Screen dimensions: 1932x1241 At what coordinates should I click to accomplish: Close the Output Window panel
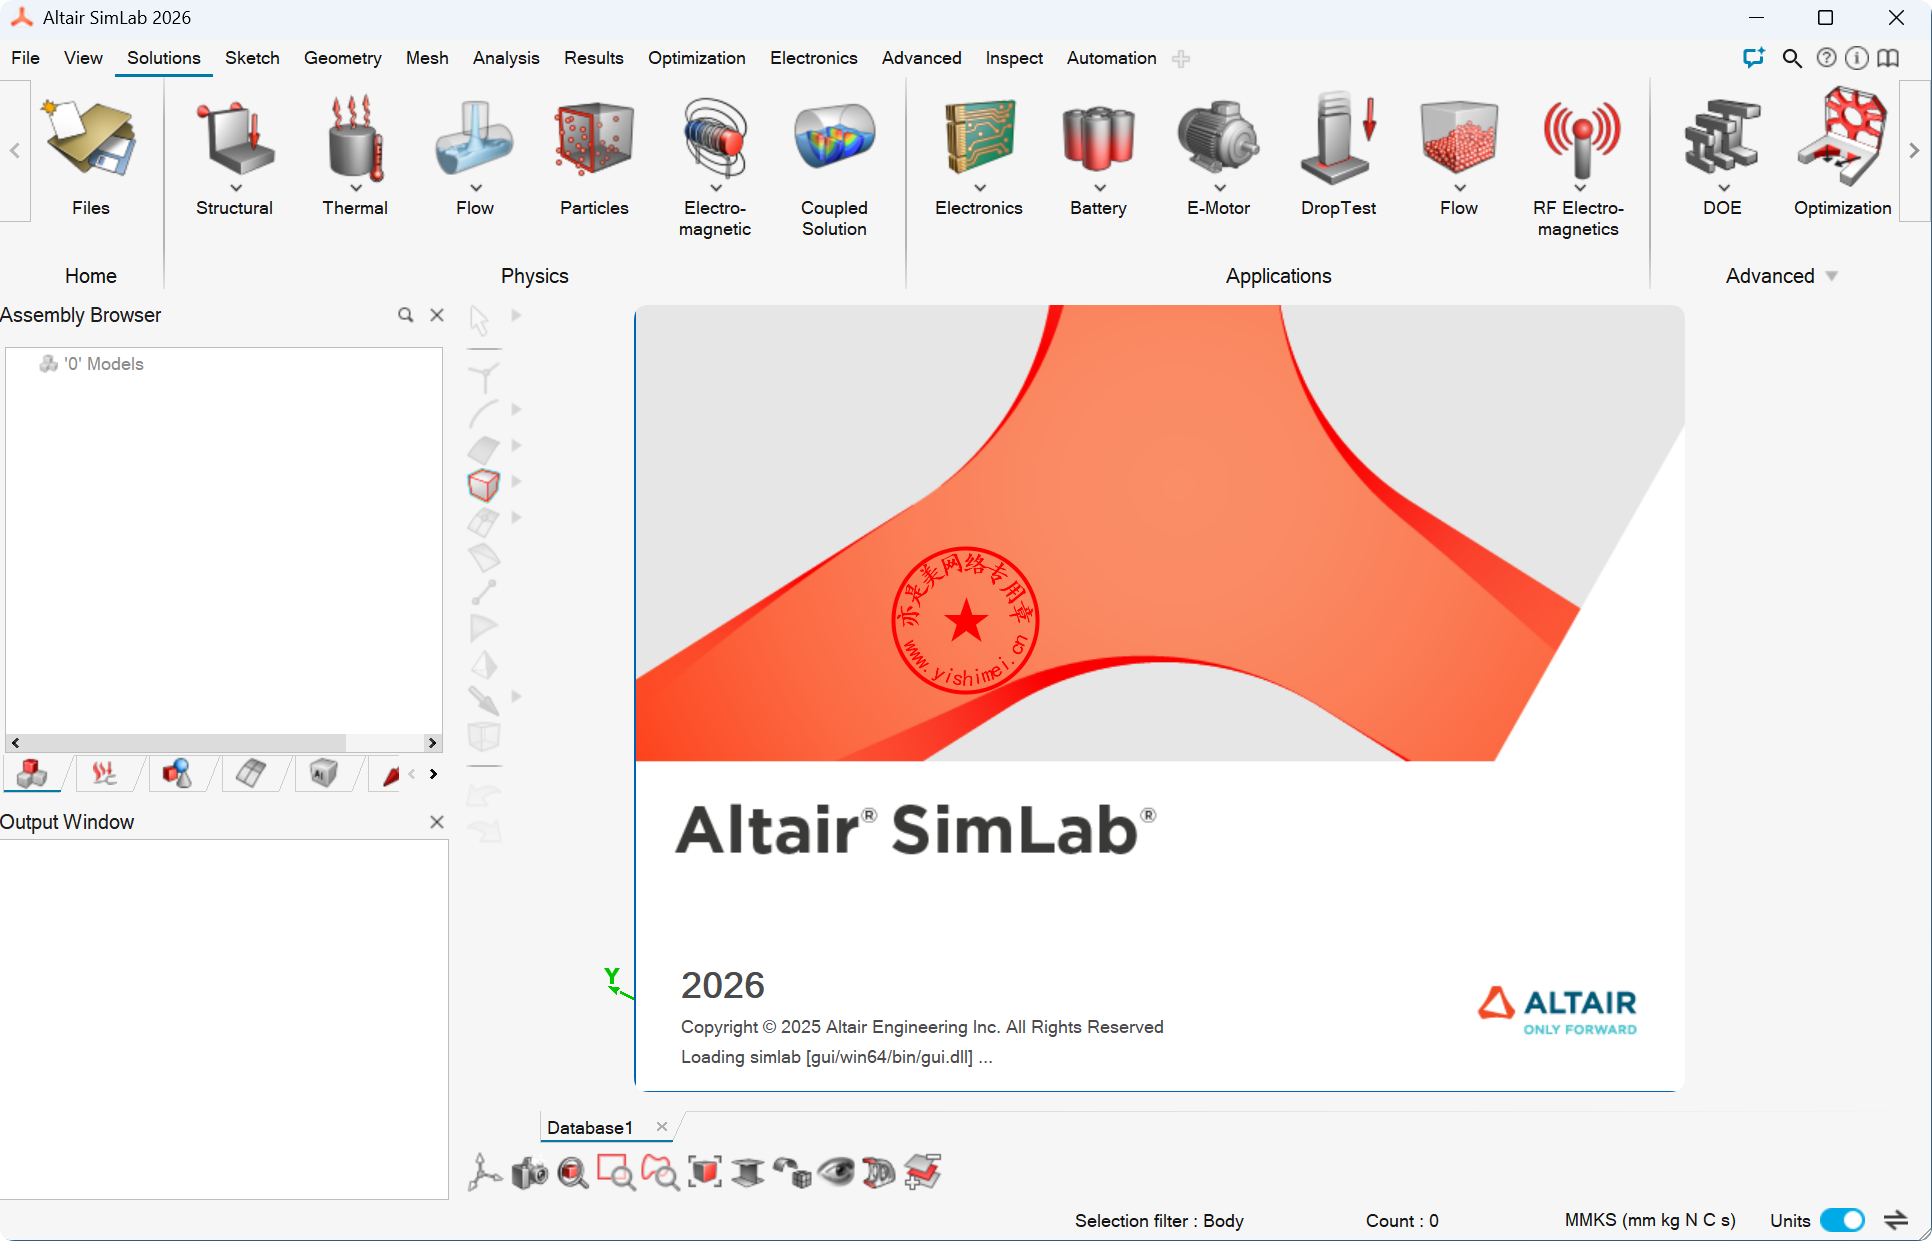tap(437, 822)
